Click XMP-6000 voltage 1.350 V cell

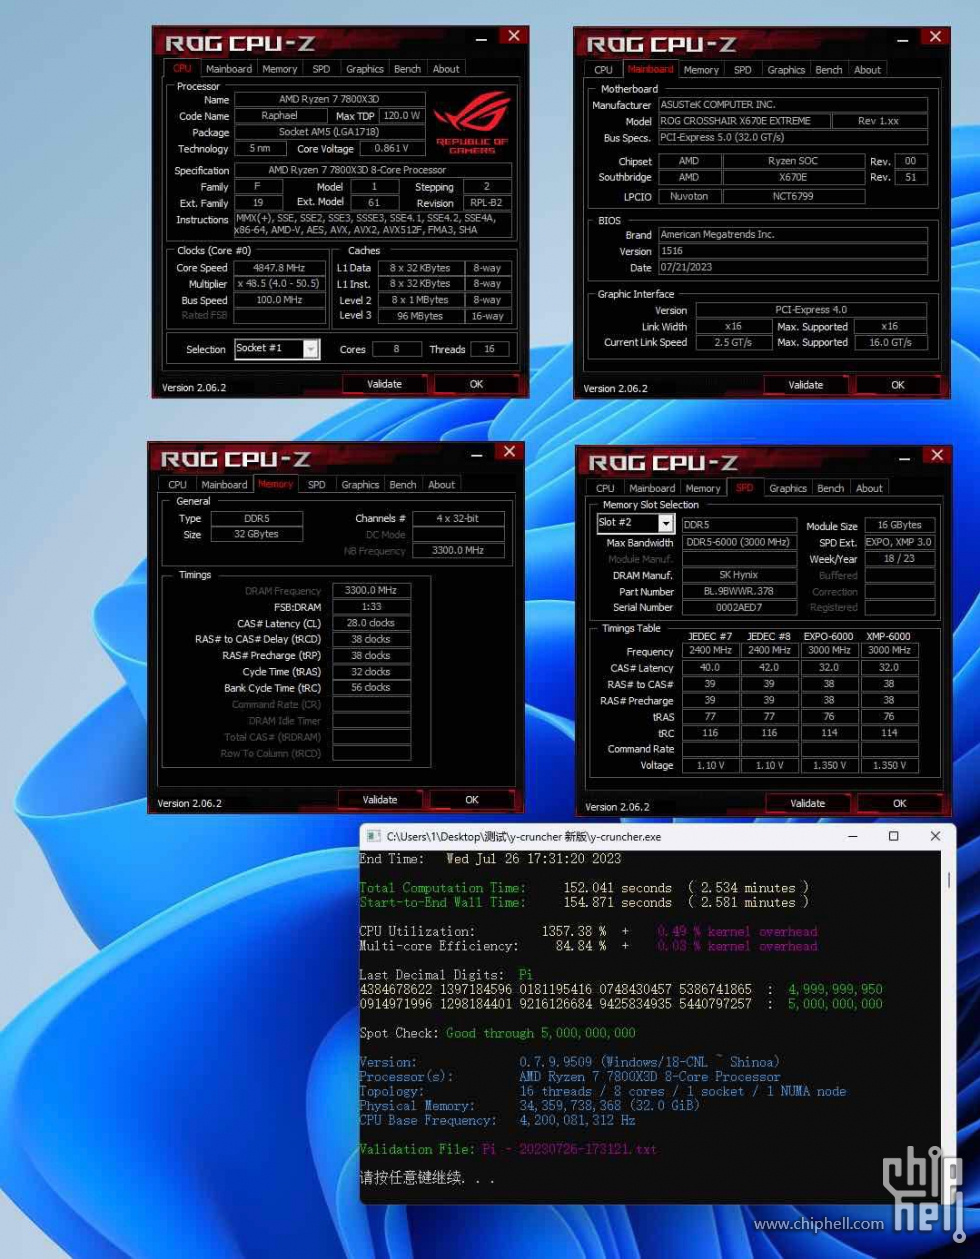pyautogui.click(x=889, y=765)
